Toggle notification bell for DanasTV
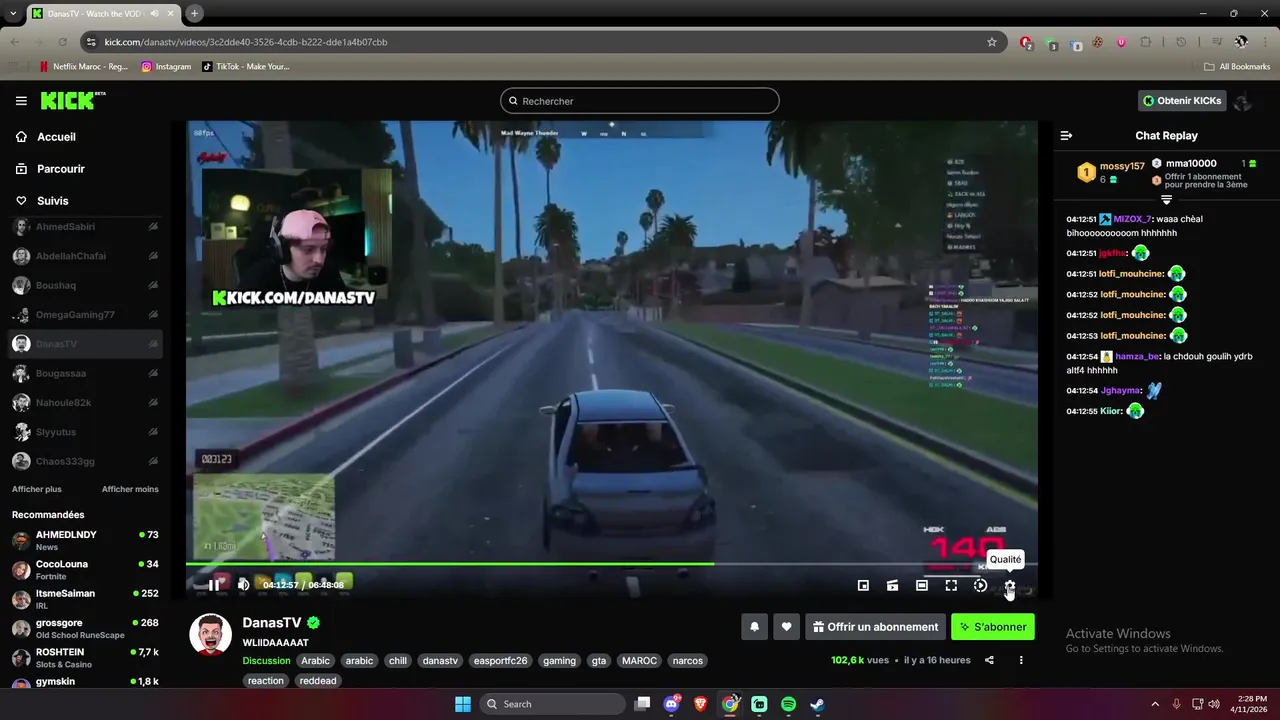 (755, 627)
